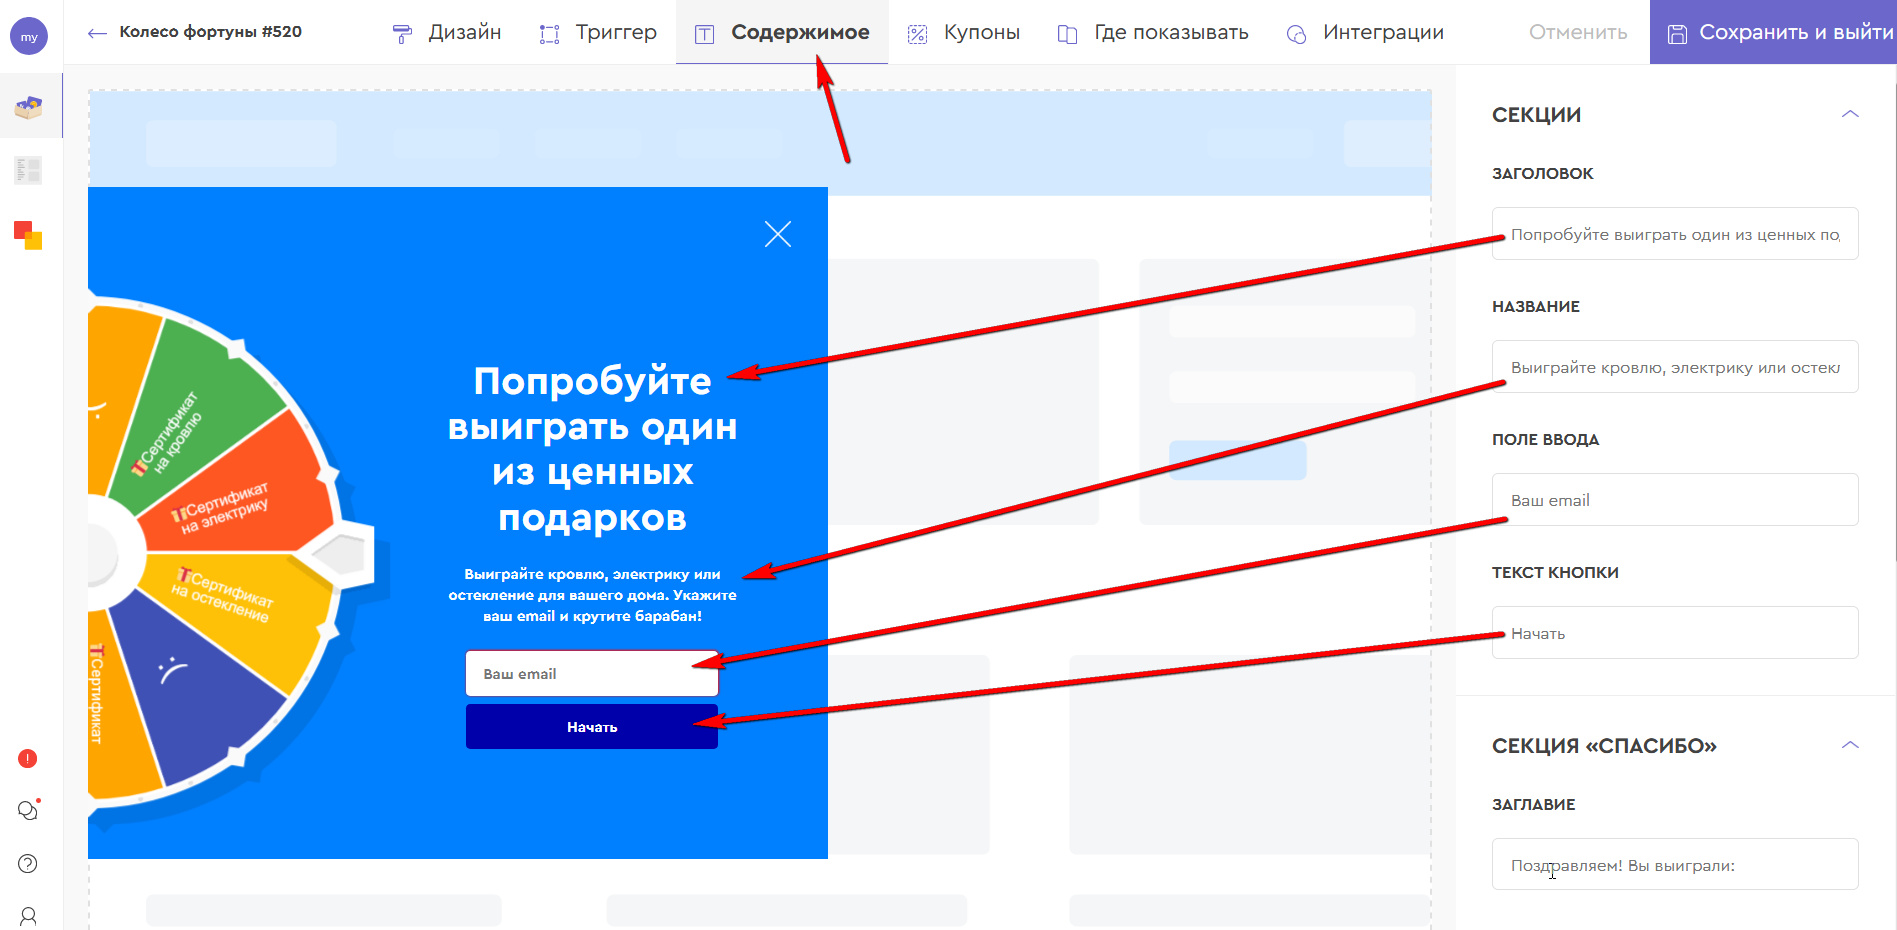The image size is (1897, 930).
Task: Click the СЕКЦИИ section header
Action: [1536, 115]
